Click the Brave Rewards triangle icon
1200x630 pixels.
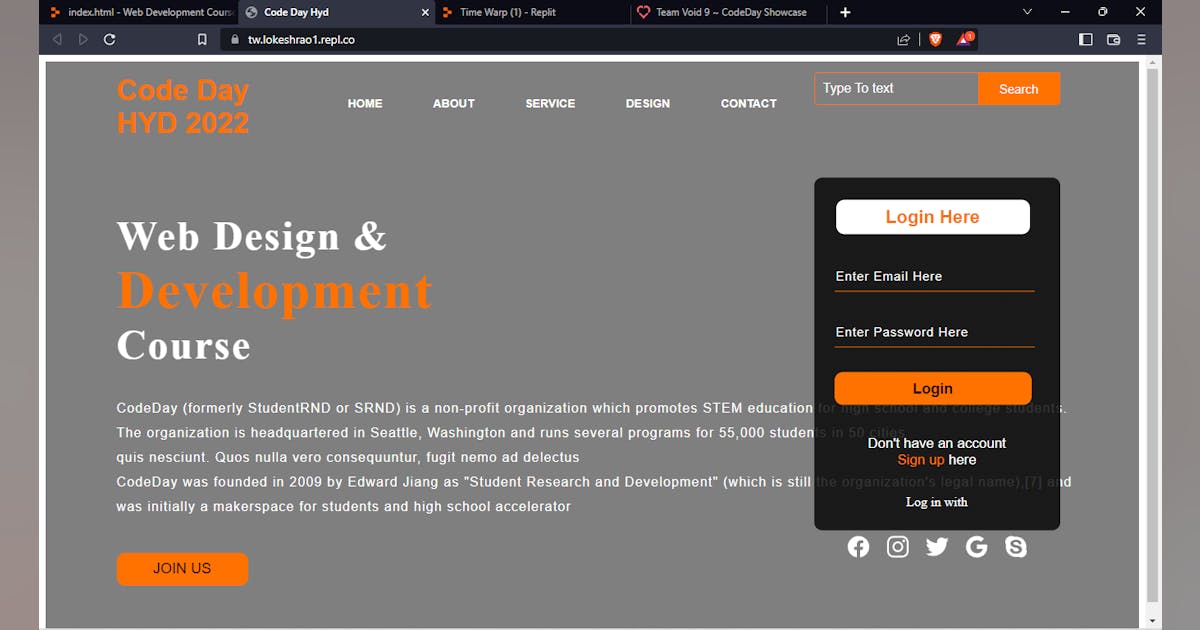point(964,40)
